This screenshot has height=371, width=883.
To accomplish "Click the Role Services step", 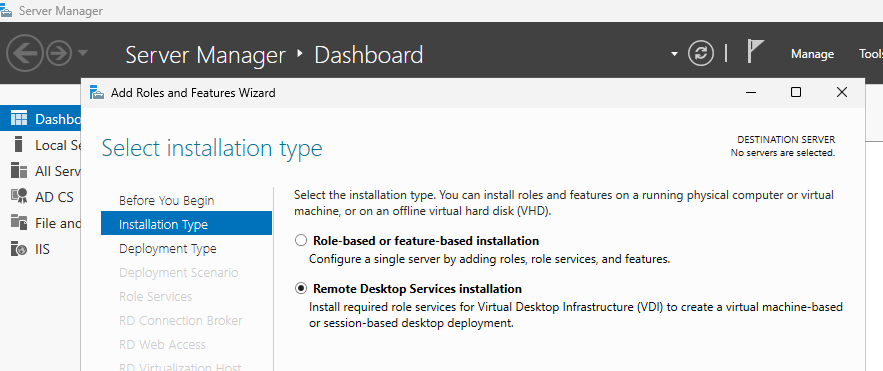I will [155, 296].
